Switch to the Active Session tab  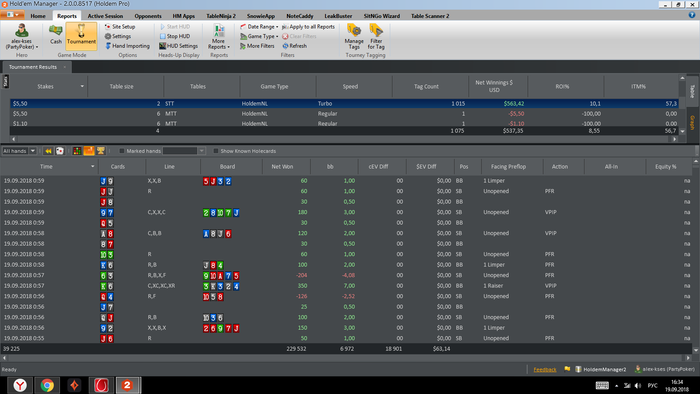105,16
